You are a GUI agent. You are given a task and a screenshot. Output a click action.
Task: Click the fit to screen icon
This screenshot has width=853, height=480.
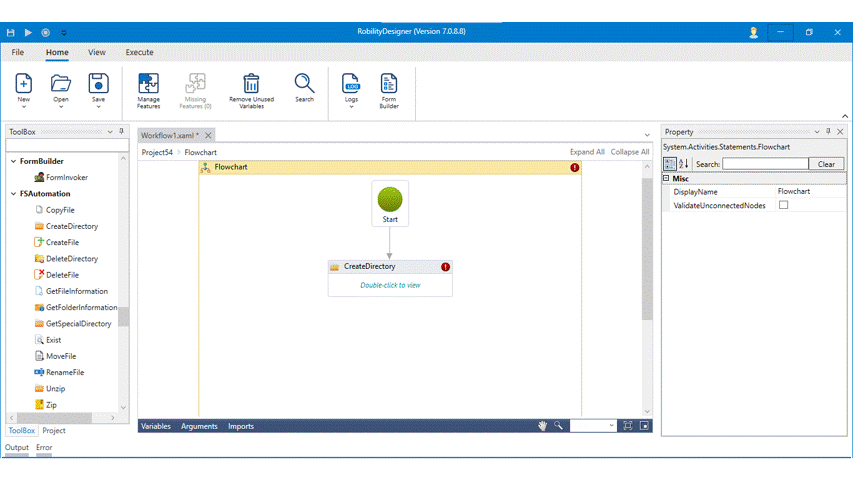(628, 426)
